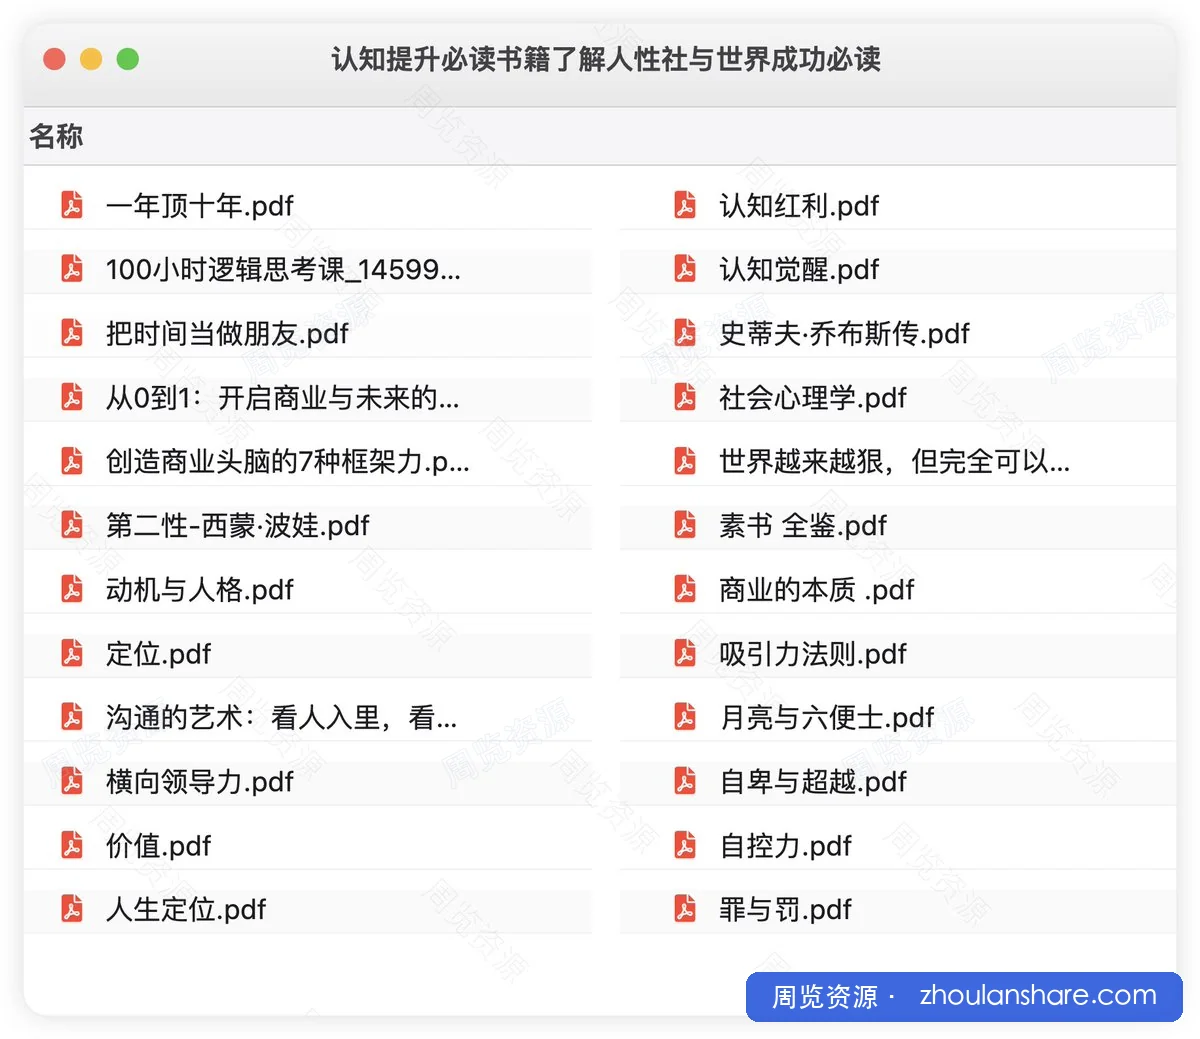
Task: Click PDF icon of 商业的本质 .pdf
Action: 685,589
